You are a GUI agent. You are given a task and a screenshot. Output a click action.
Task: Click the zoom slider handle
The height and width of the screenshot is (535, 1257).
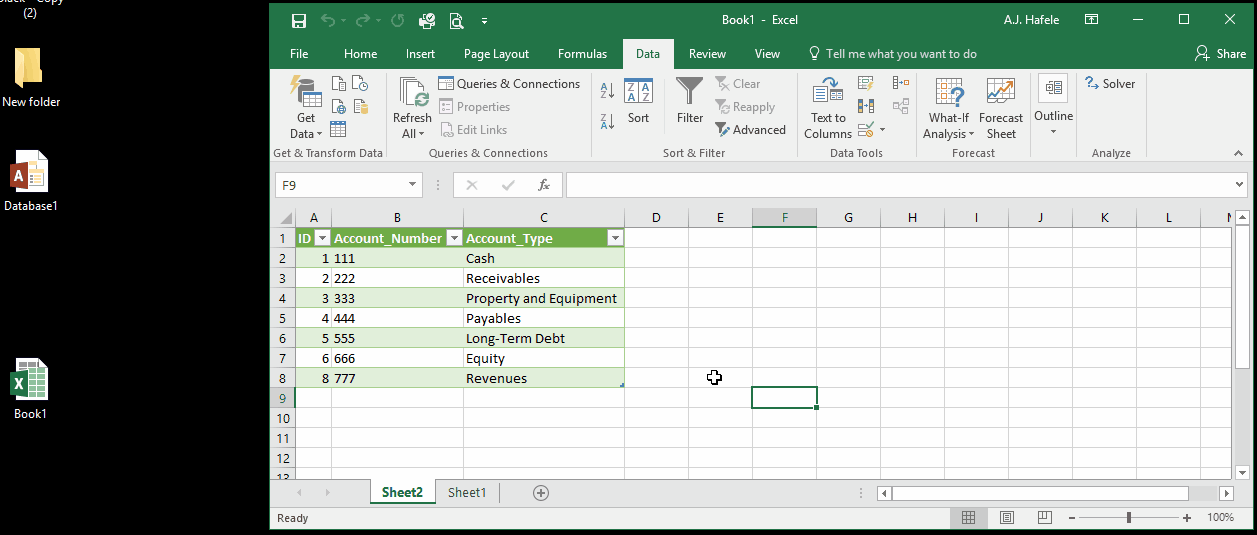(x=1129, y=518)
